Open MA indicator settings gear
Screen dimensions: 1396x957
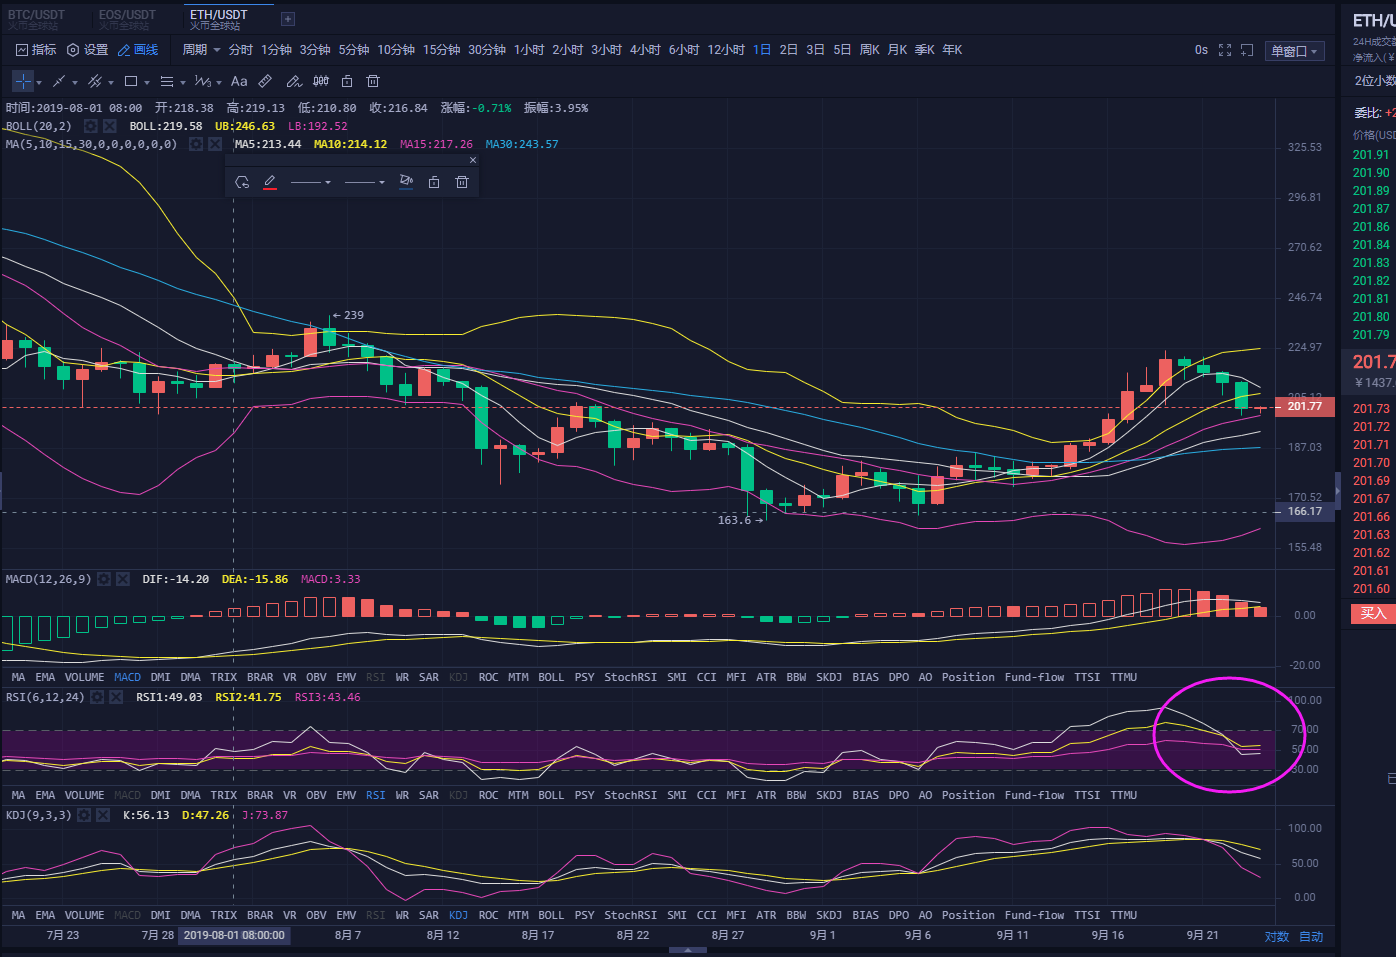click(196, 144)
